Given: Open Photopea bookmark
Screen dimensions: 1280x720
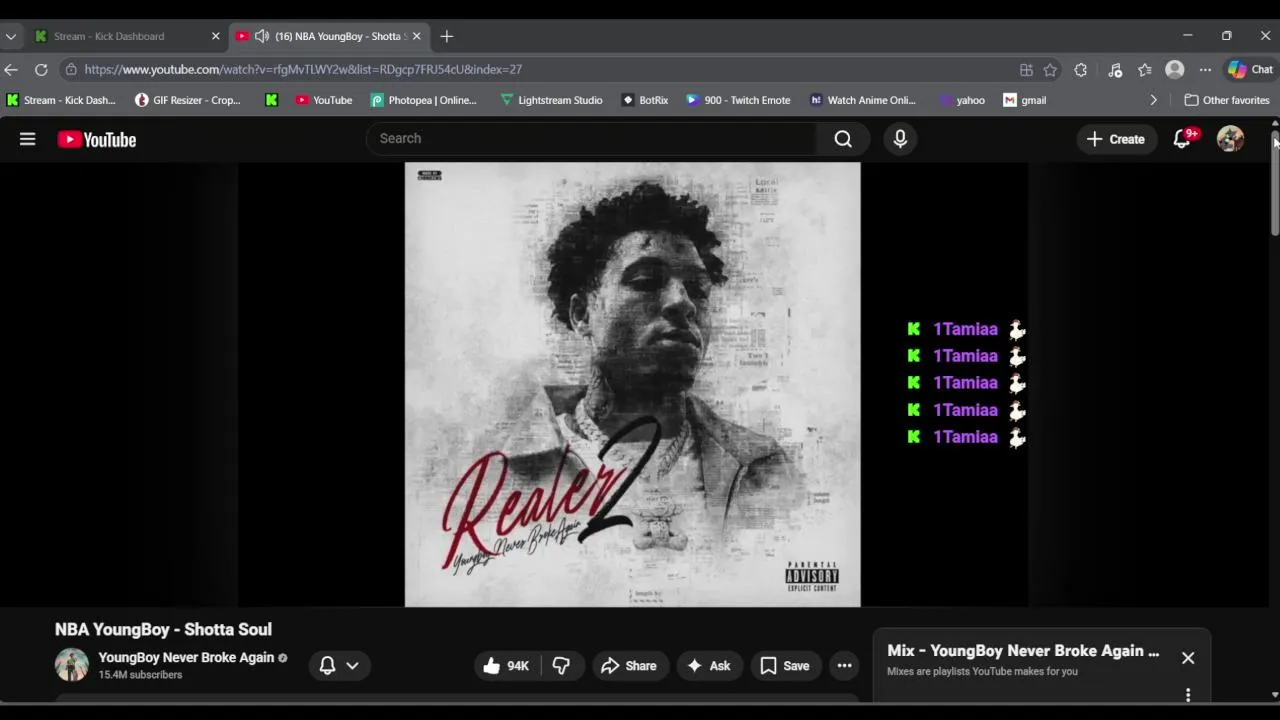Looking at the screenshot, I should tap(424, 100).
